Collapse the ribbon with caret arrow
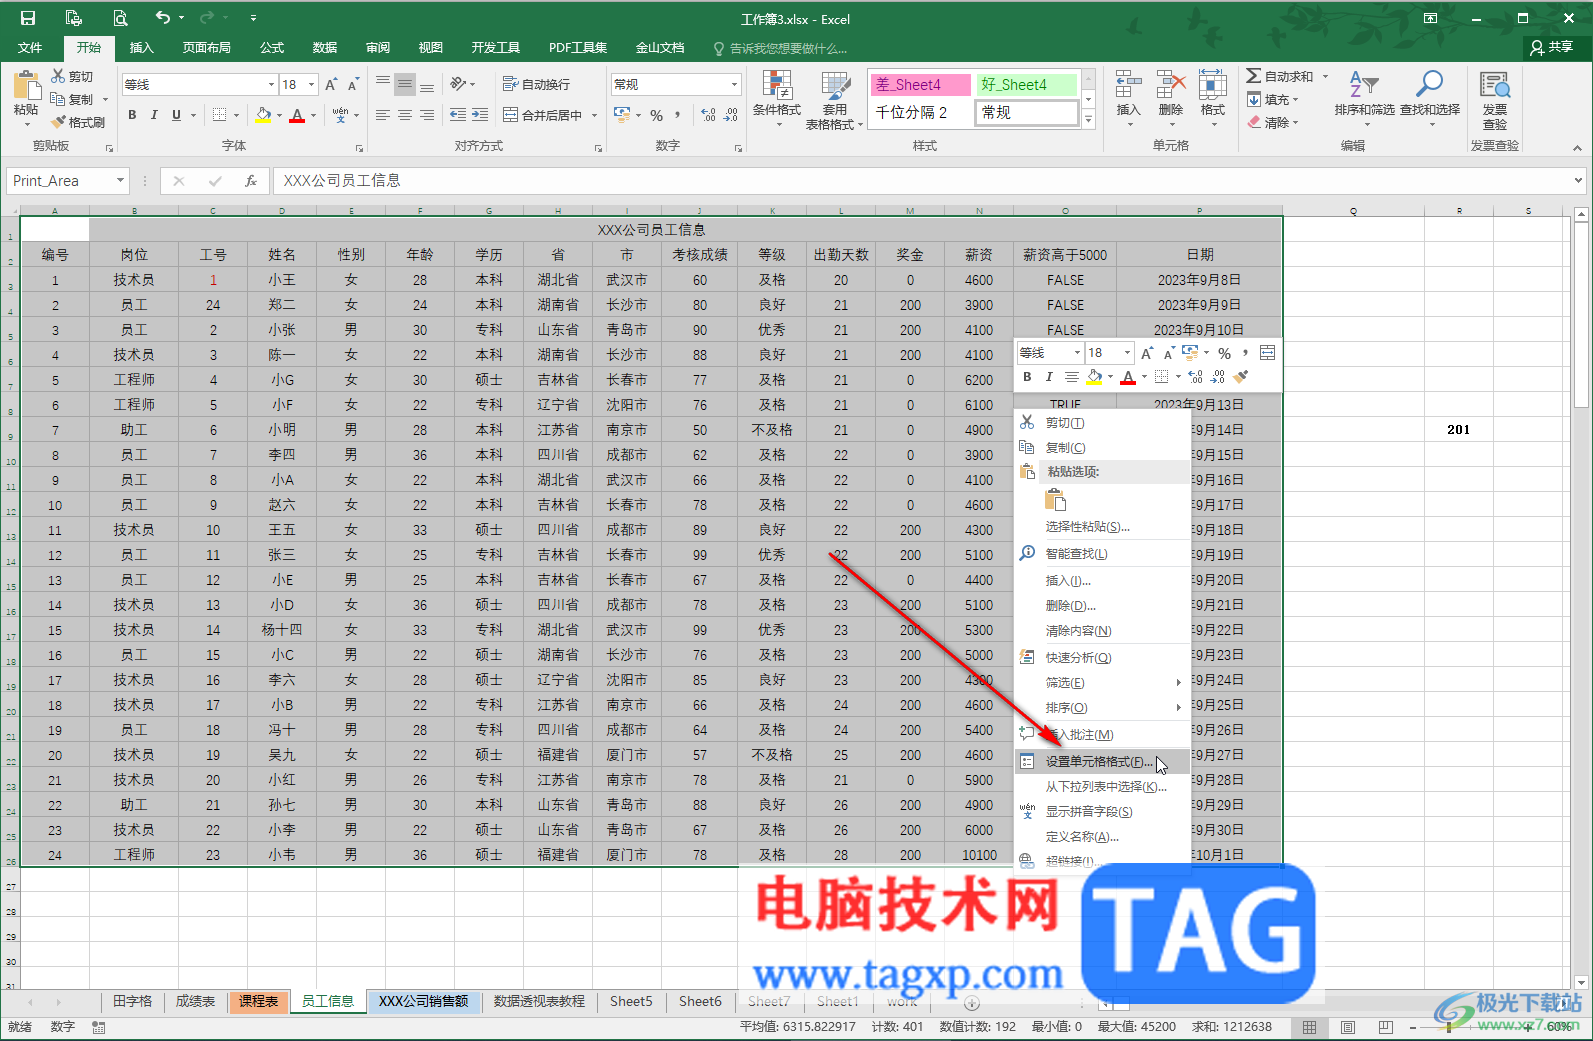 (1577, 147)
